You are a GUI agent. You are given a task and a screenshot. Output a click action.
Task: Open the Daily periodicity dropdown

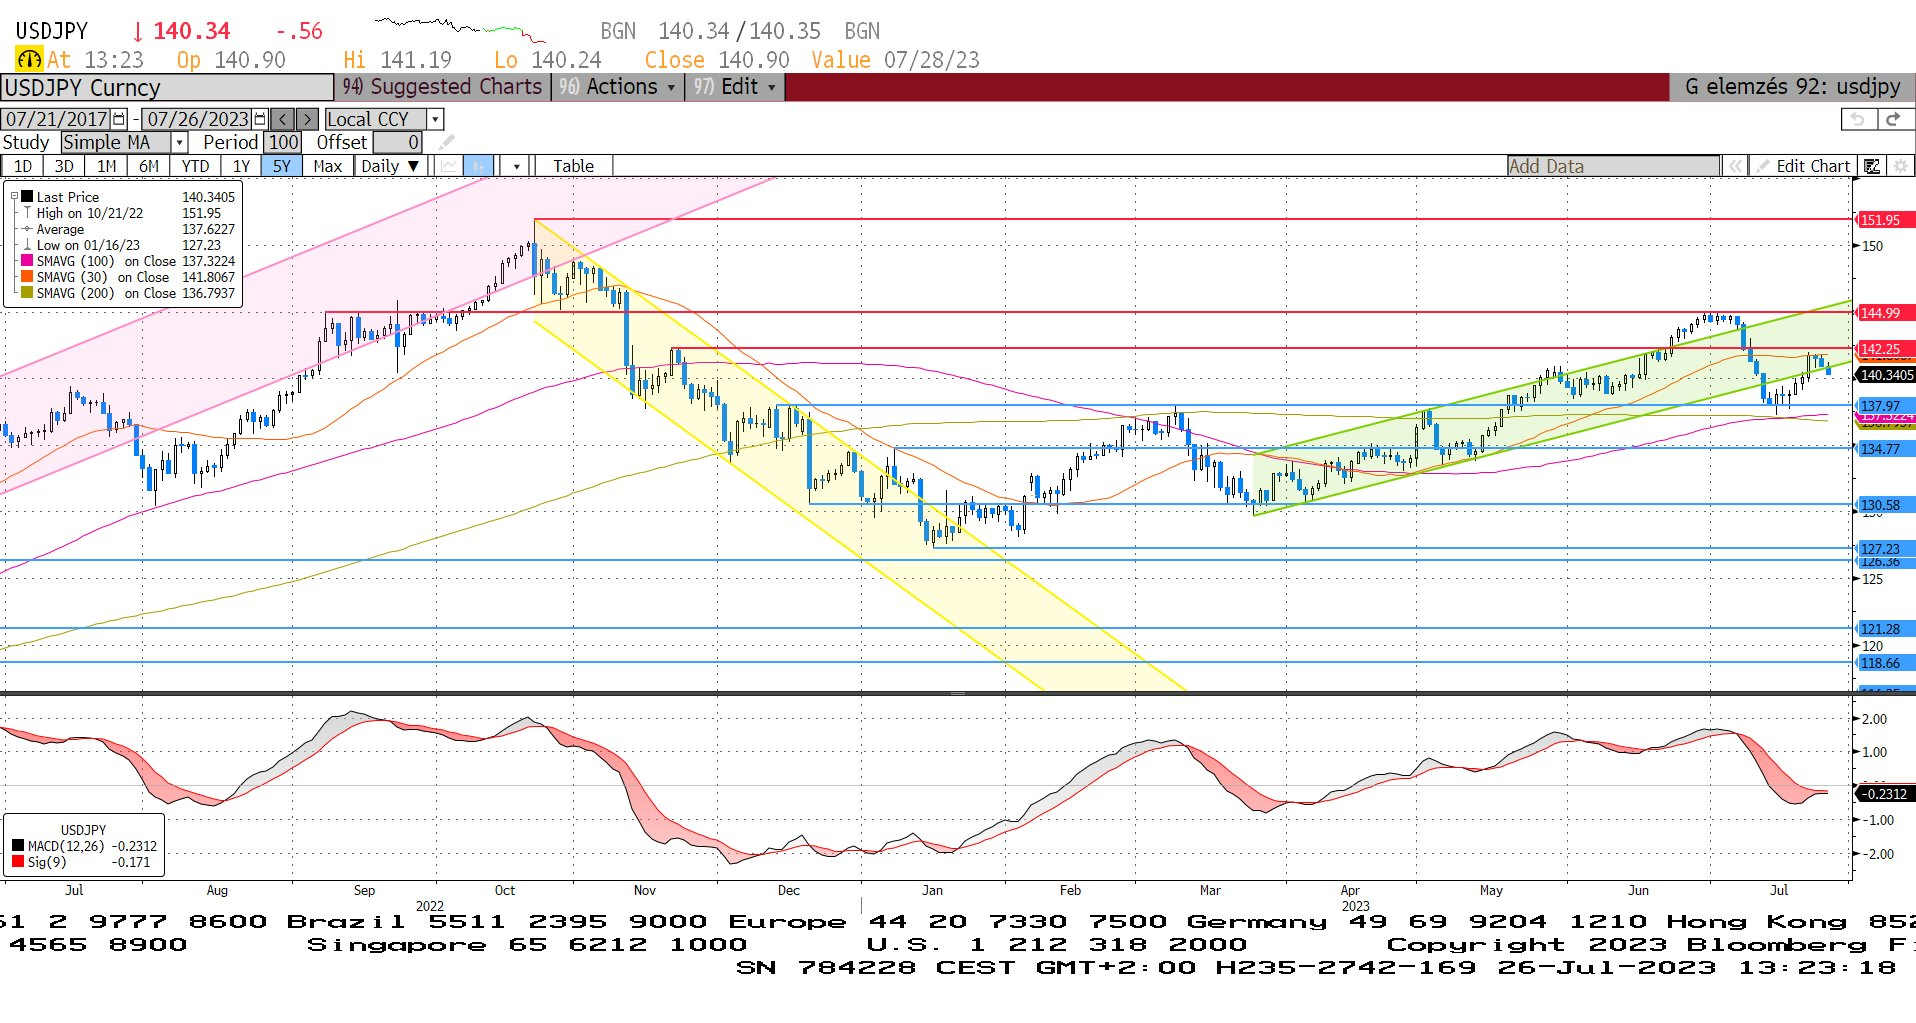click(391, 166)
